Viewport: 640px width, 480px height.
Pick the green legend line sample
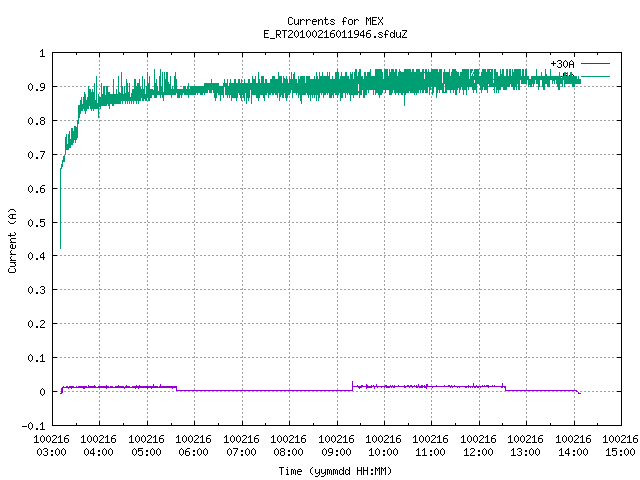[595, 76]
